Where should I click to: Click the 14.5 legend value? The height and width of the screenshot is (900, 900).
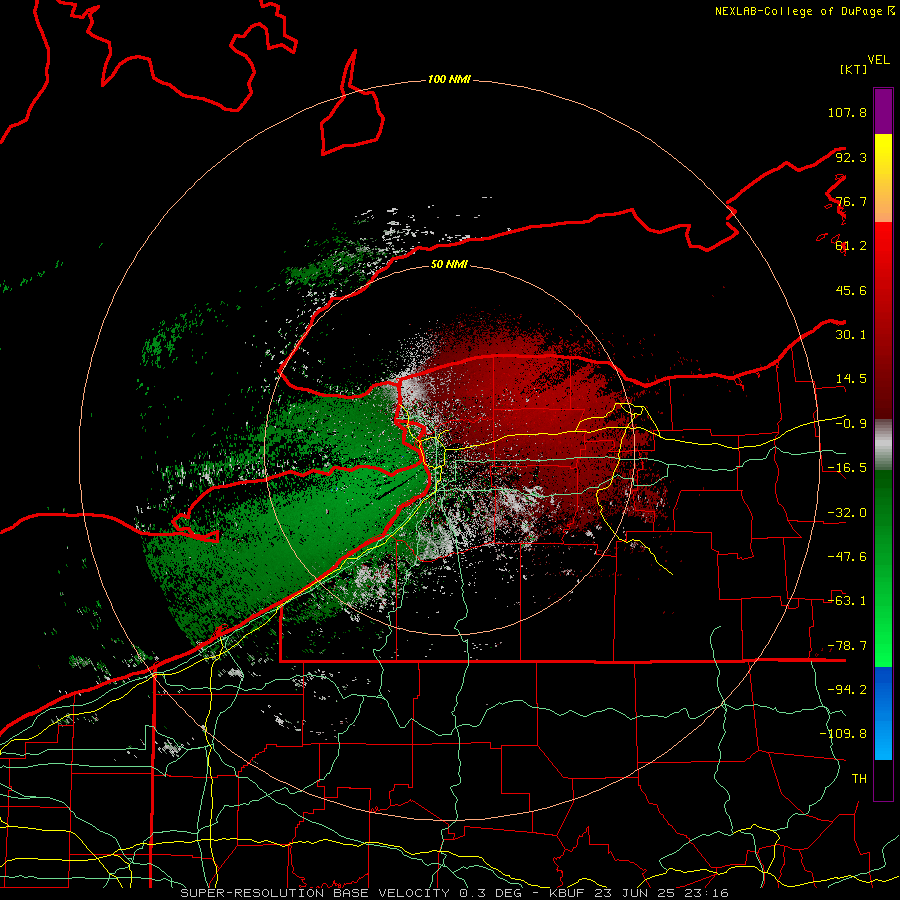click(x=851, y=379)
